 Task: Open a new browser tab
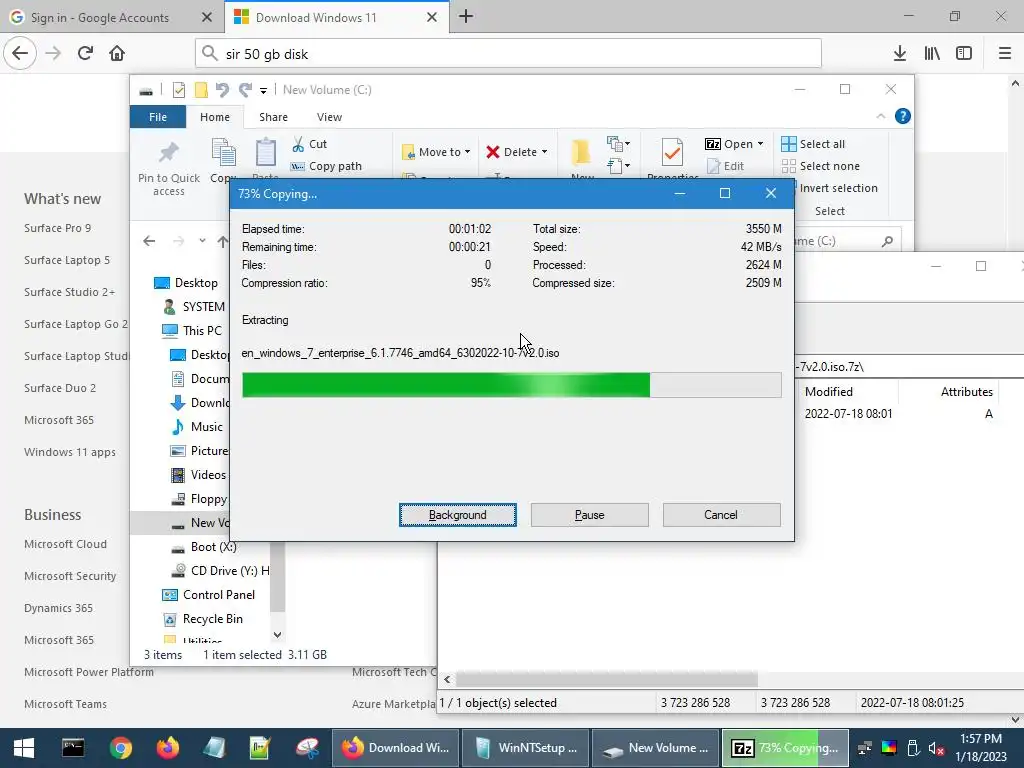point(466,16)
